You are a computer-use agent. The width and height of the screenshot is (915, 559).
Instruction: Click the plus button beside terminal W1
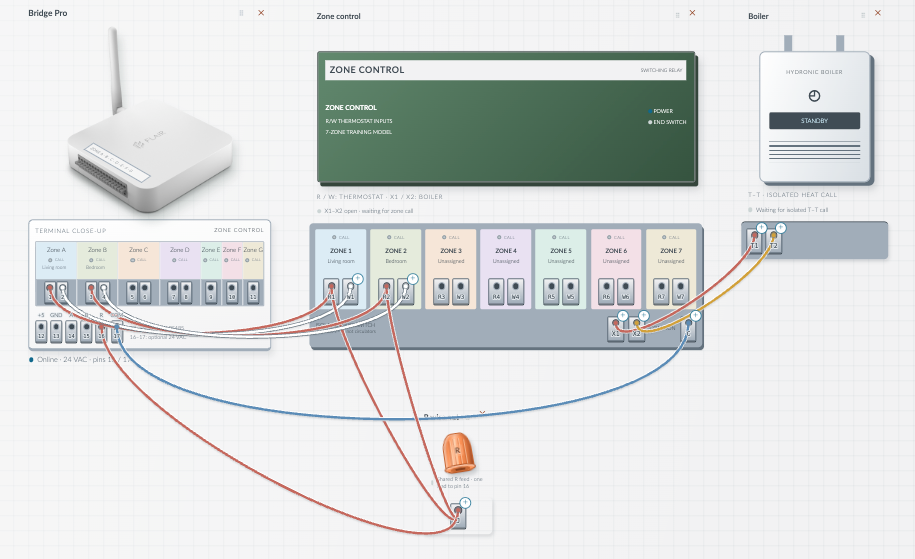point(358,279)
